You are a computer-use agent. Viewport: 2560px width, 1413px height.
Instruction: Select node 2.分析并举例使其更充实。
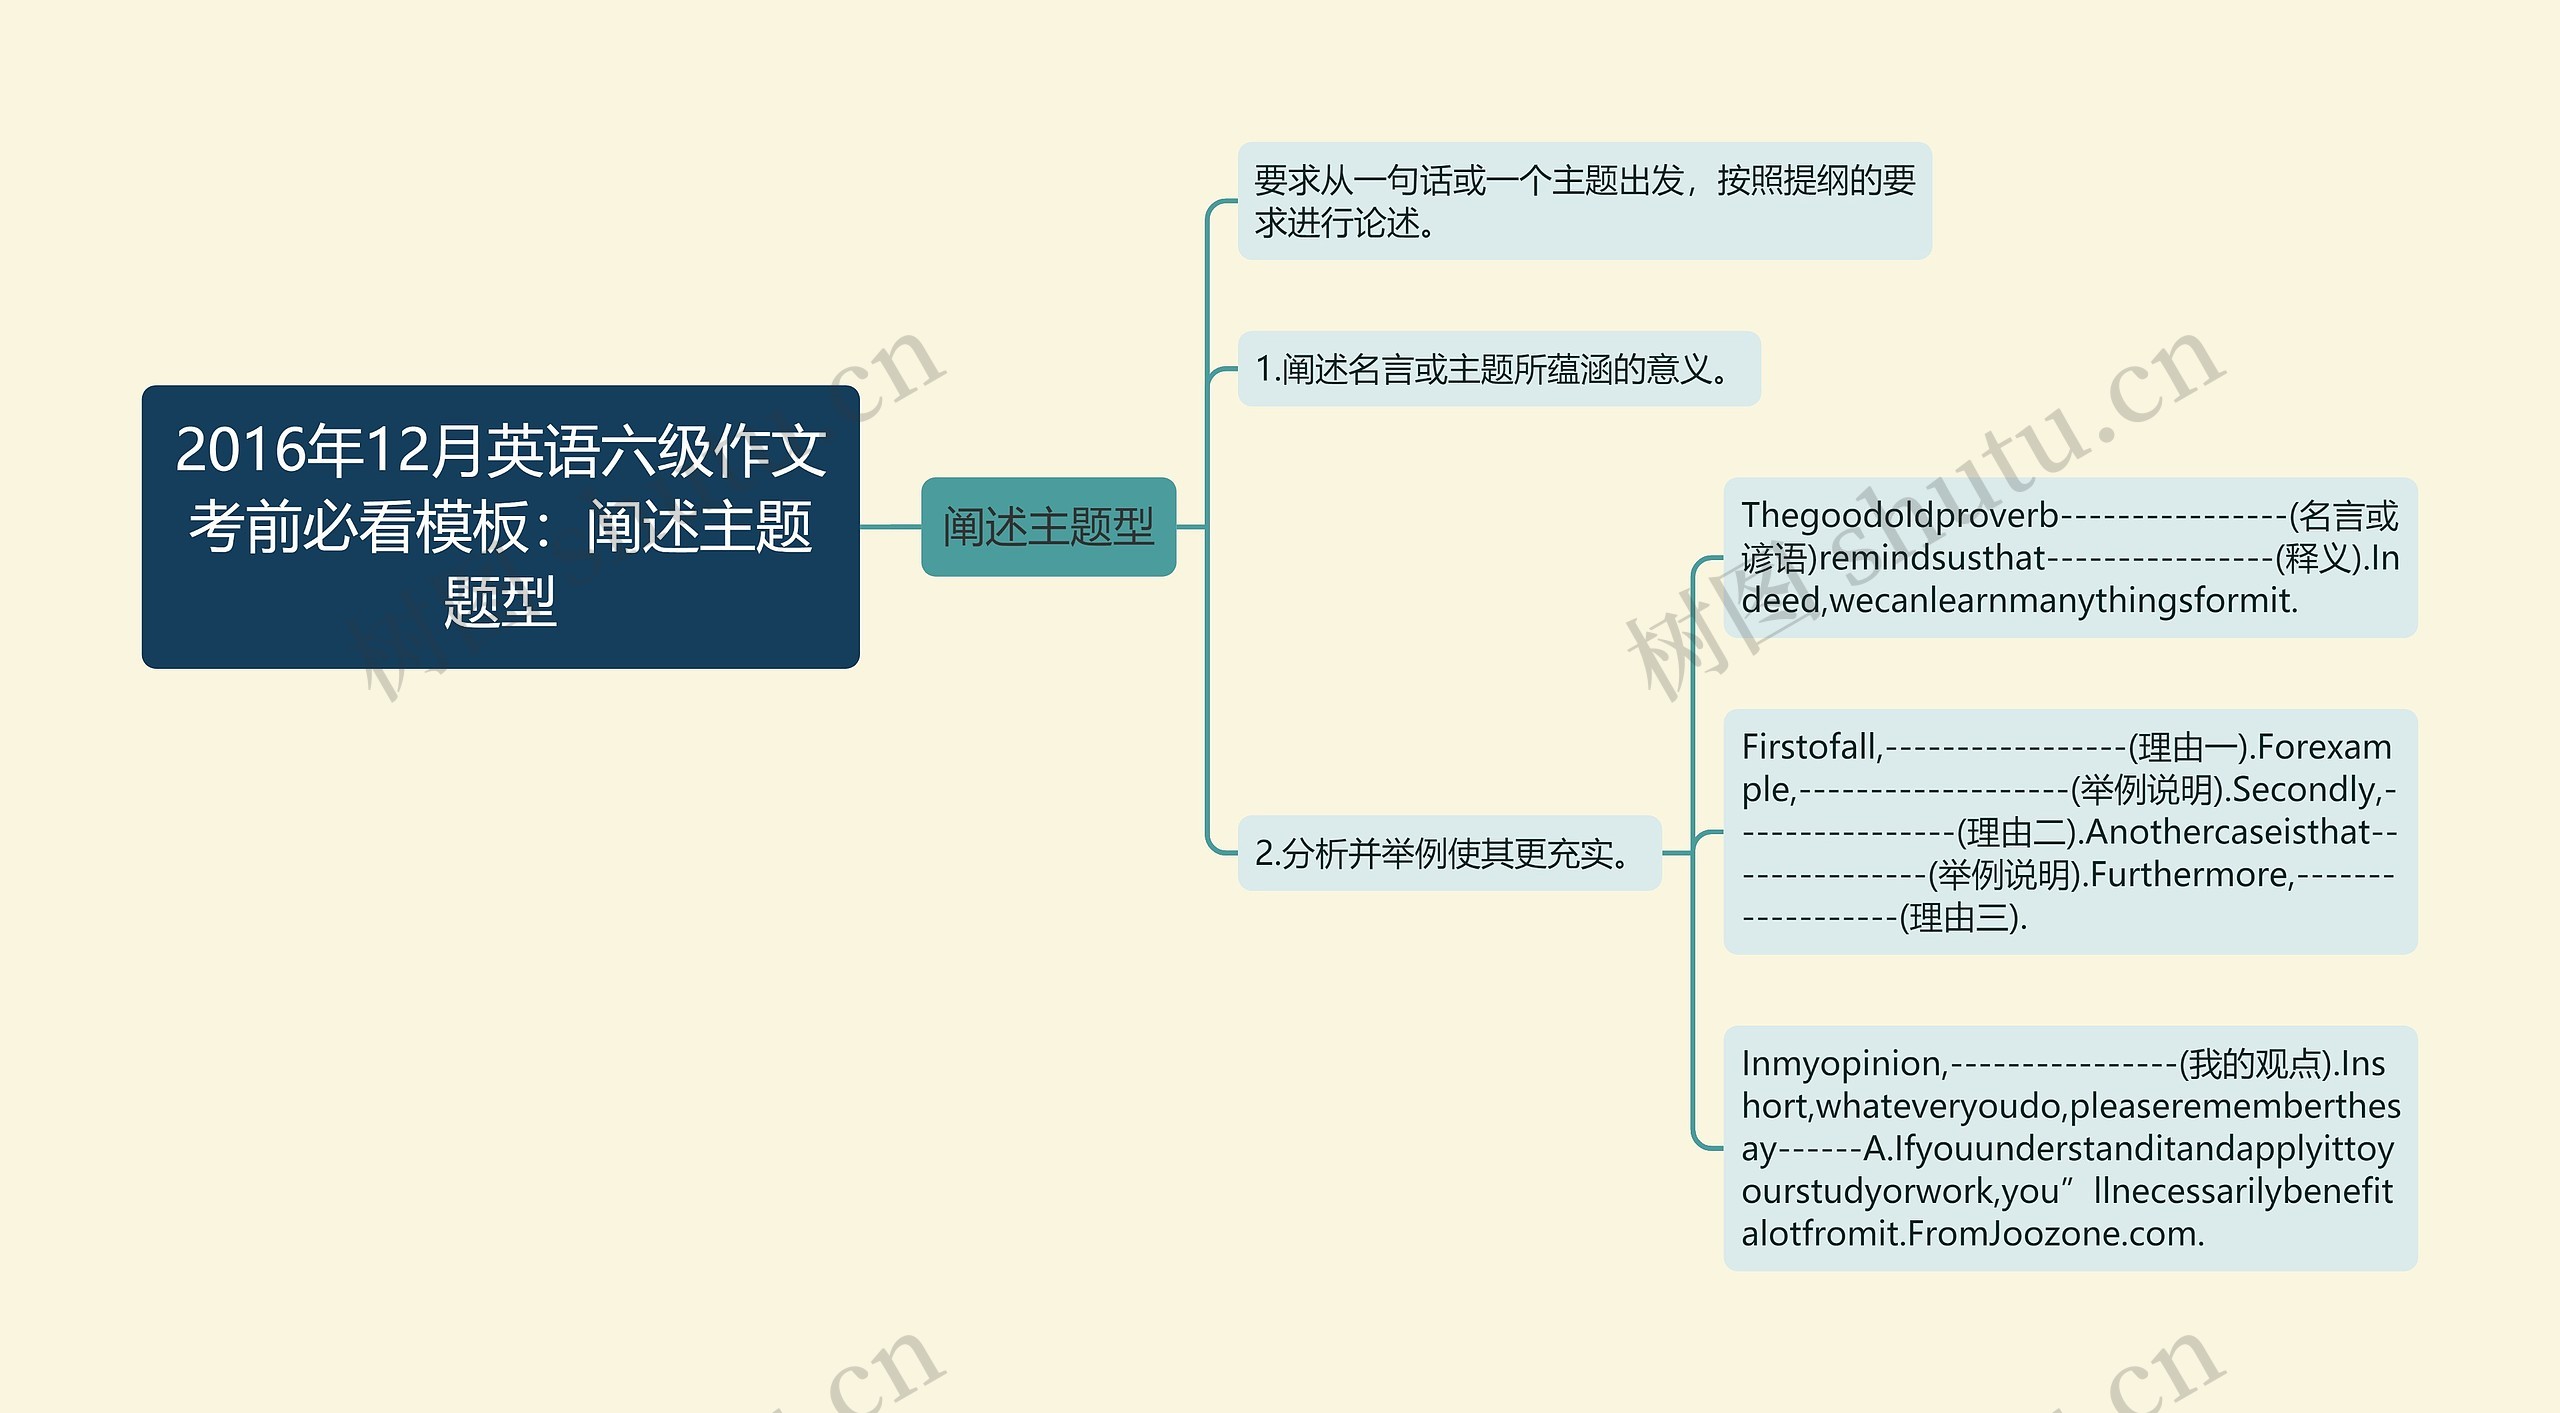tap(1449, 853)
